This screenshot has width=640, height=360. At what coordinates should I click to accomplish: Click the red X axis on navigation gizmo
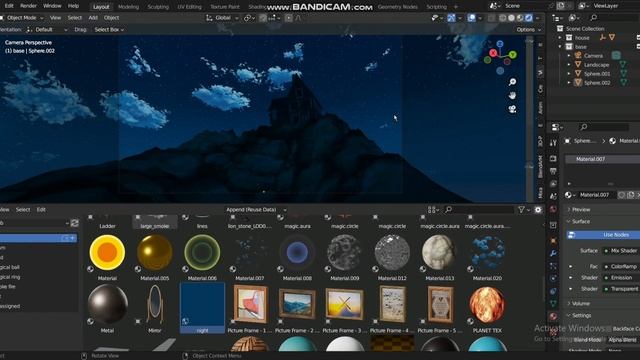pyautogui.click(x=493, y=53)
